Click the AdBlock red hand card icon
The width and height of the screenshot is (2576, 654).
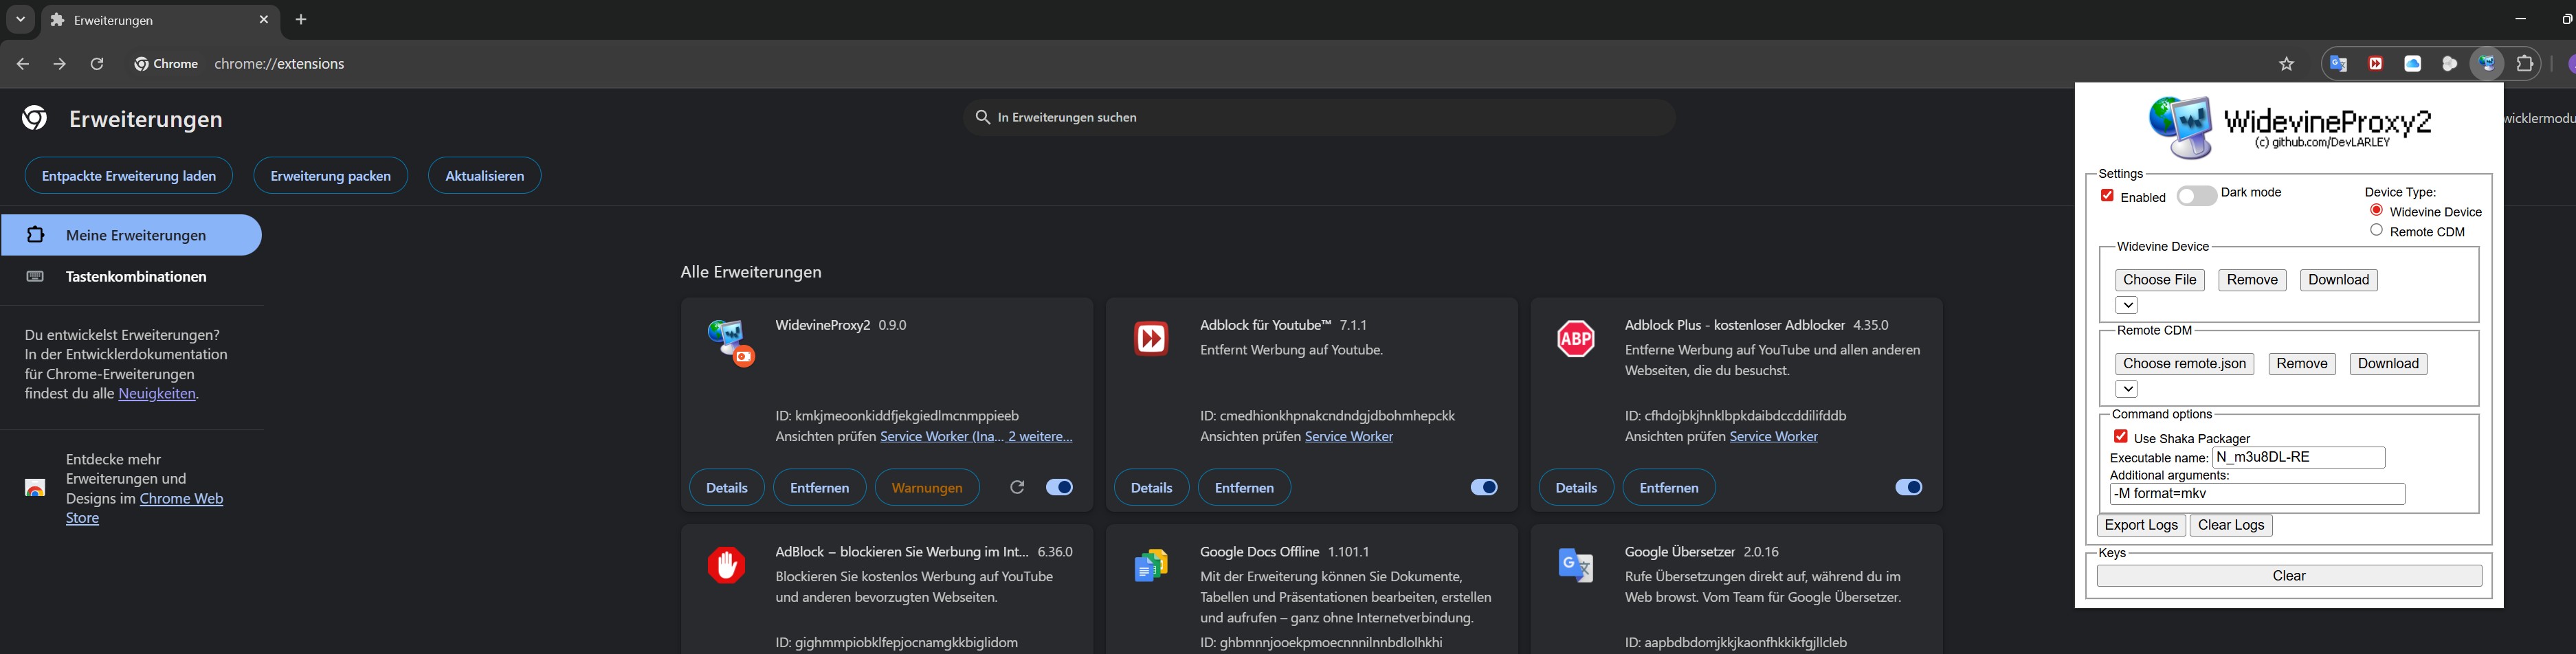pos(726,565)
